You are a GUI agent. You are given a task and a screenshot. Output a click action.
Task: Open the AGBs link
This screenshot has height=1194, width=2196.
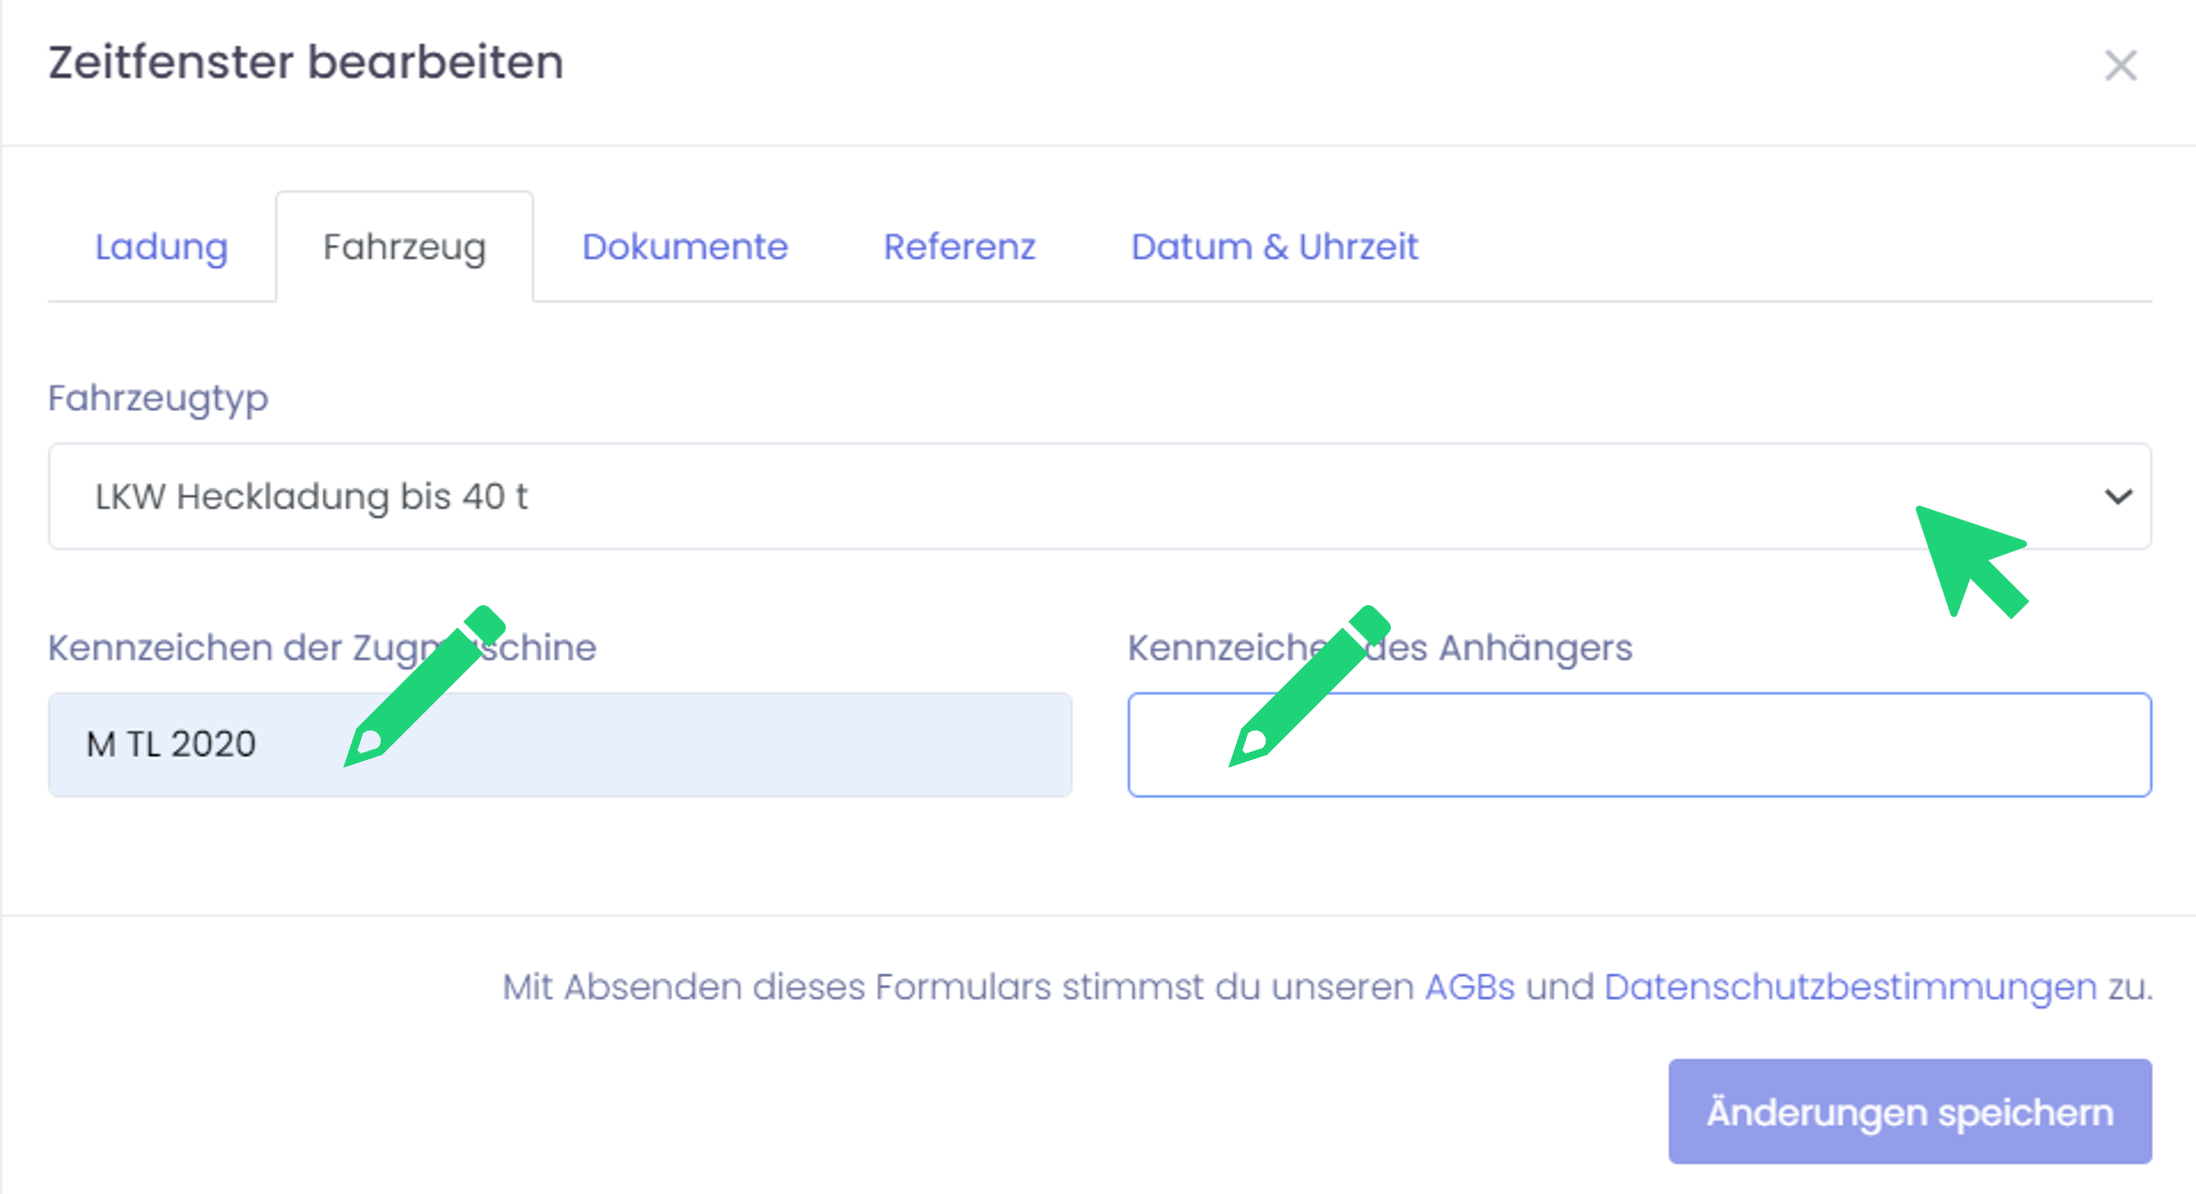1469,987
